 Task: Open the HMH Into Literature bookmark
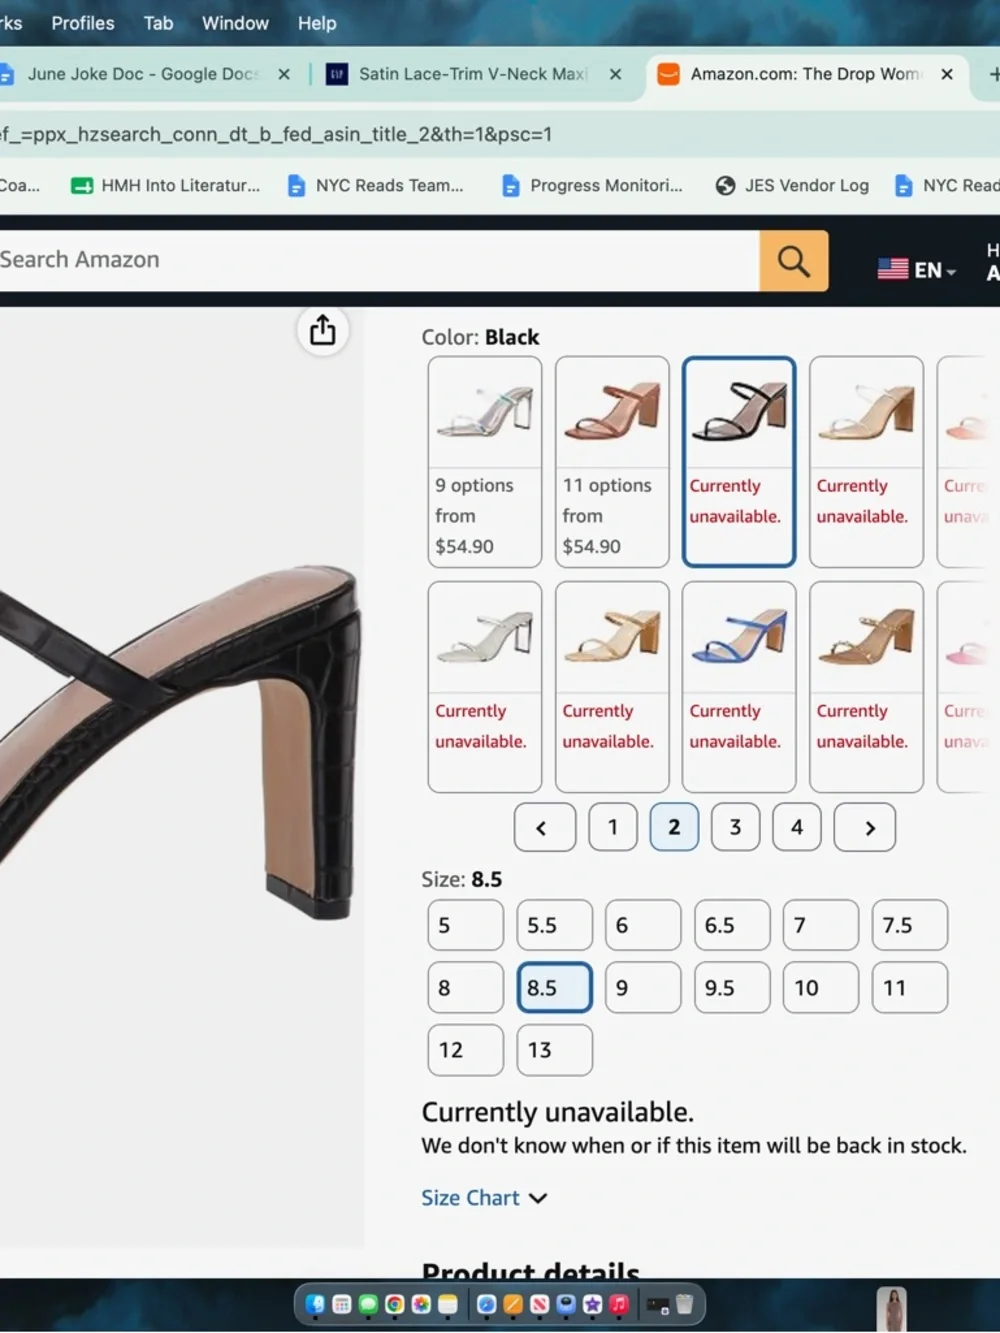[x=165, y=185]
